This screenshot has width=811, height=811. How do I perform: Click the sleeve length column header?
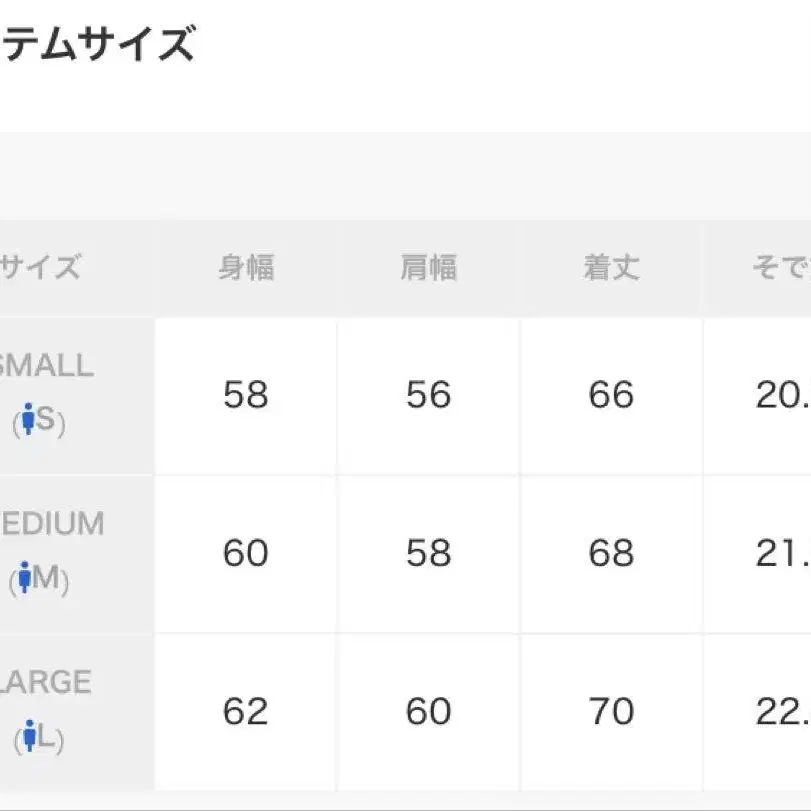tap(782, 268)
